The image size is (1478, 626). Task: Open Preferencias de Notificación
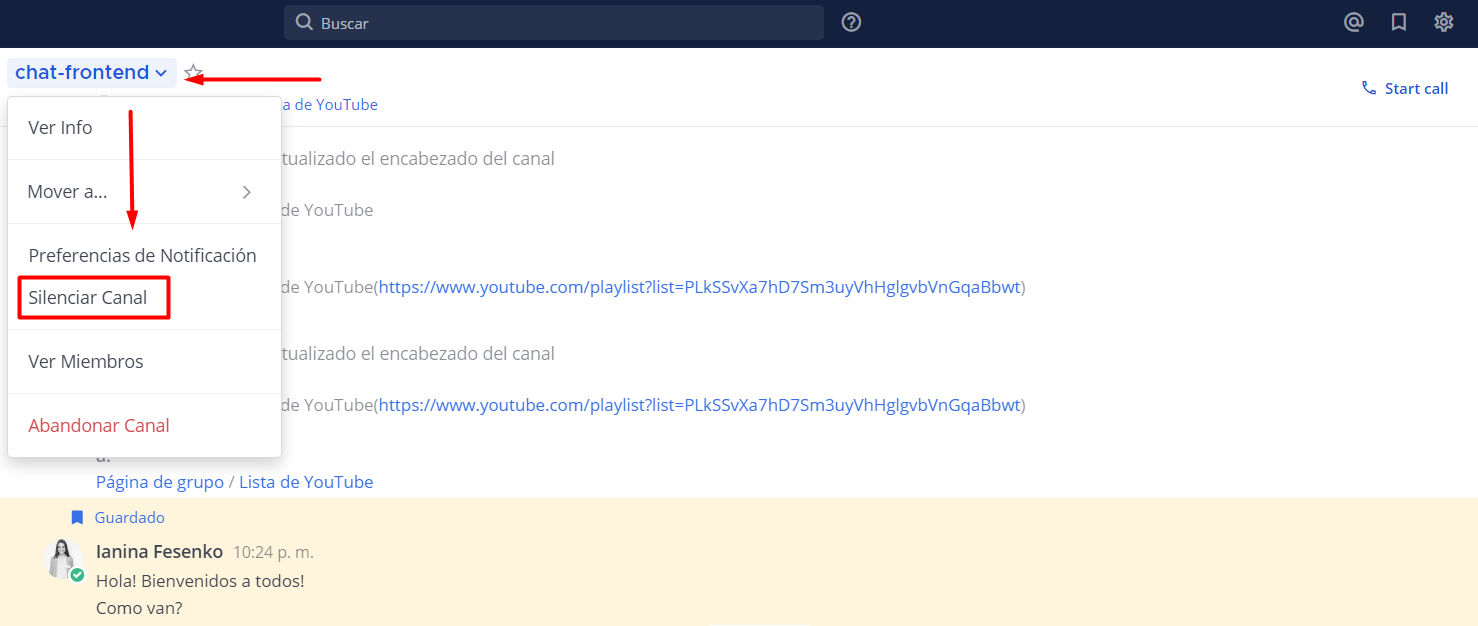[x=142, y=256]
